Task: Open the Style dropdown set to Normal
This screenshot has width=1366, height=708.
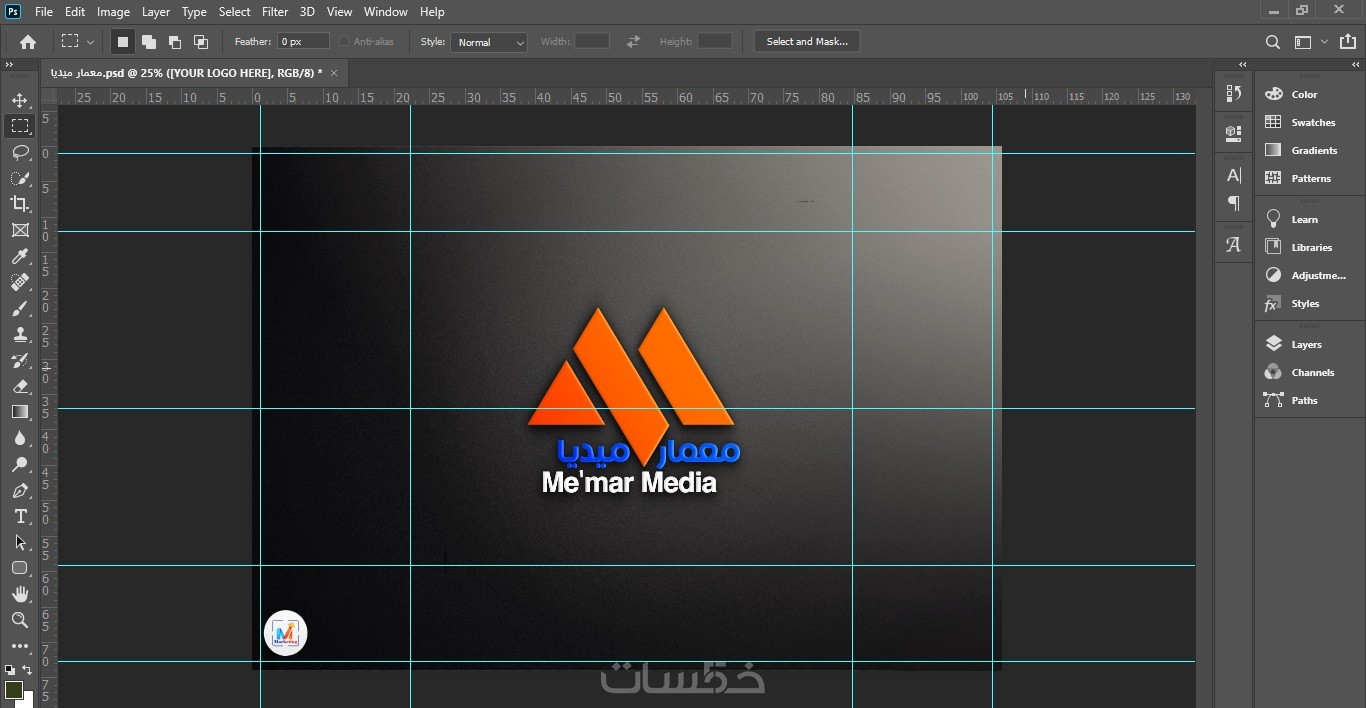Action: point(489,42)
